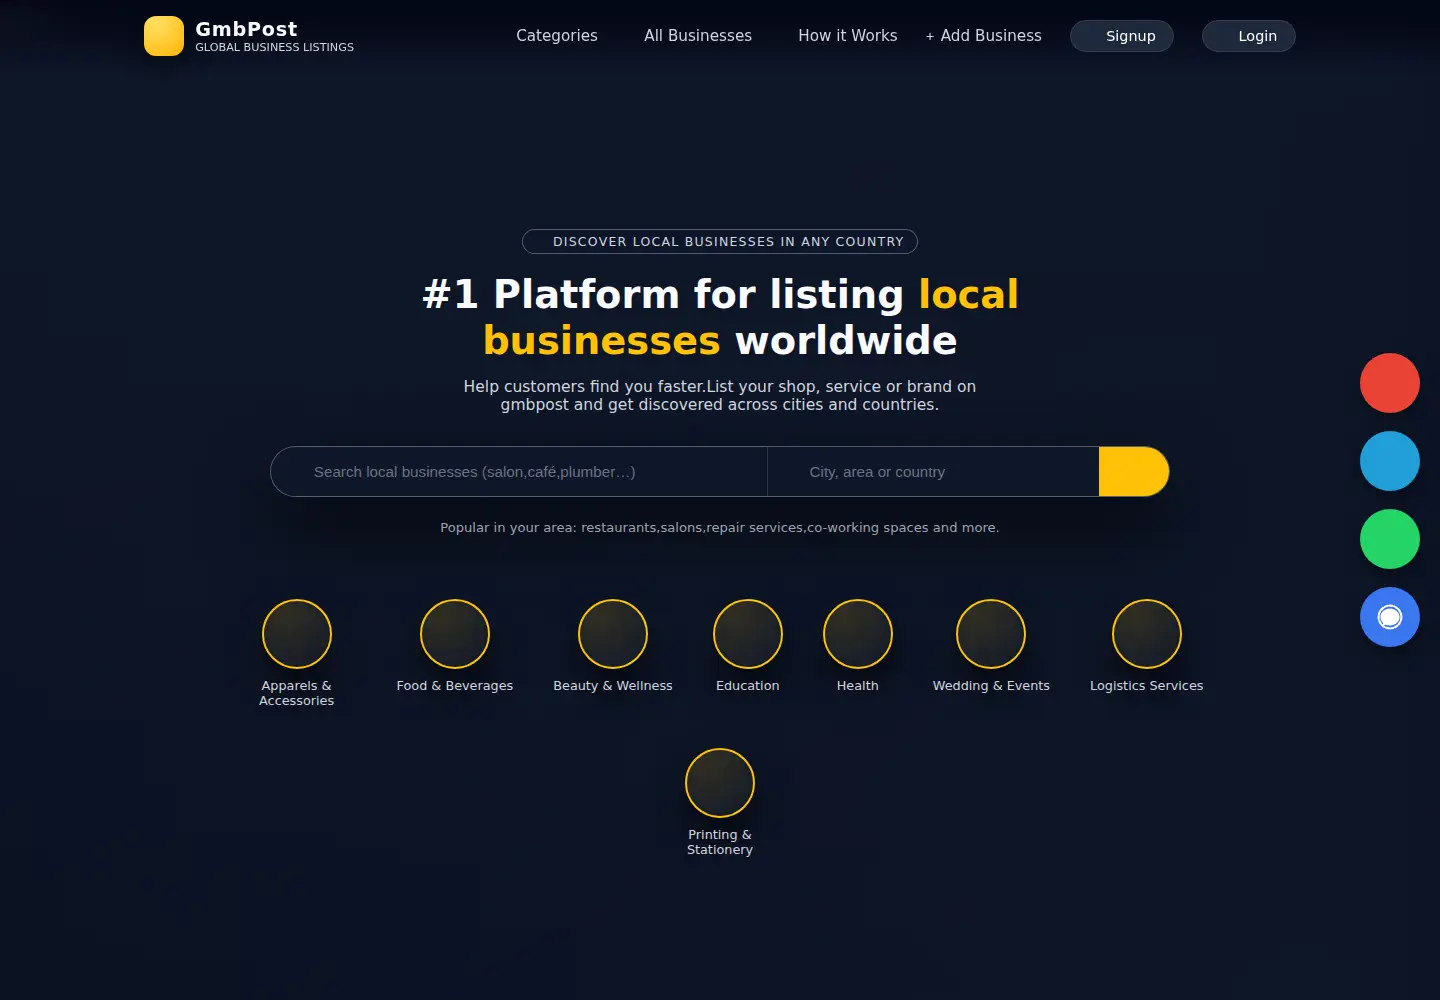Go to All Businesses page
This screenshot has height=1000, width=1440.
click(x=698, y=36)
